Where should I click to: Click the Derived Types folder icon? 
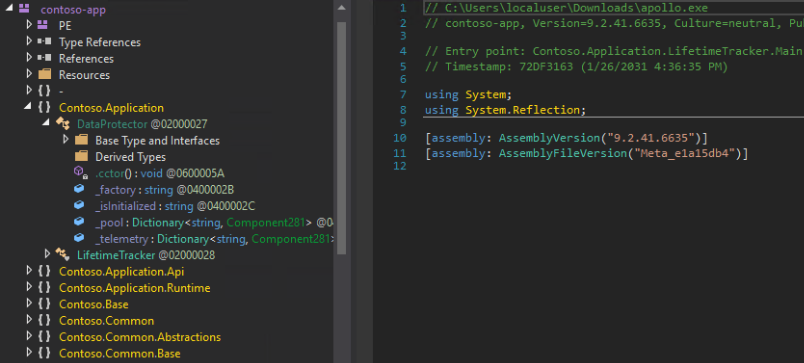81,156
